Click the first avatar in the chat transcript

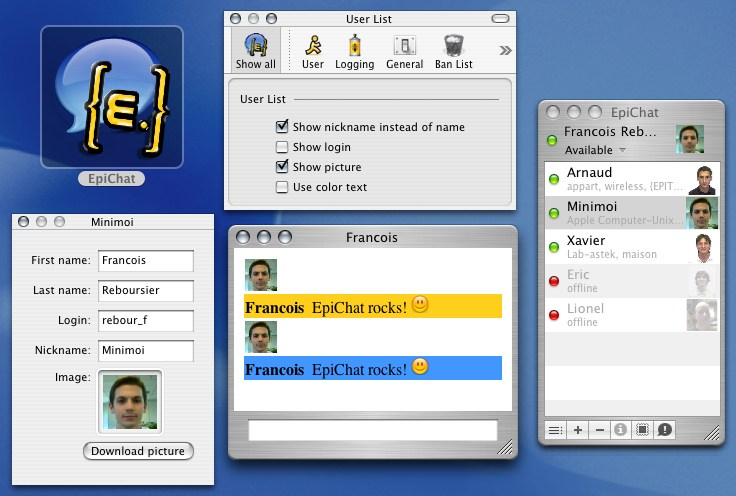point(261,275)
